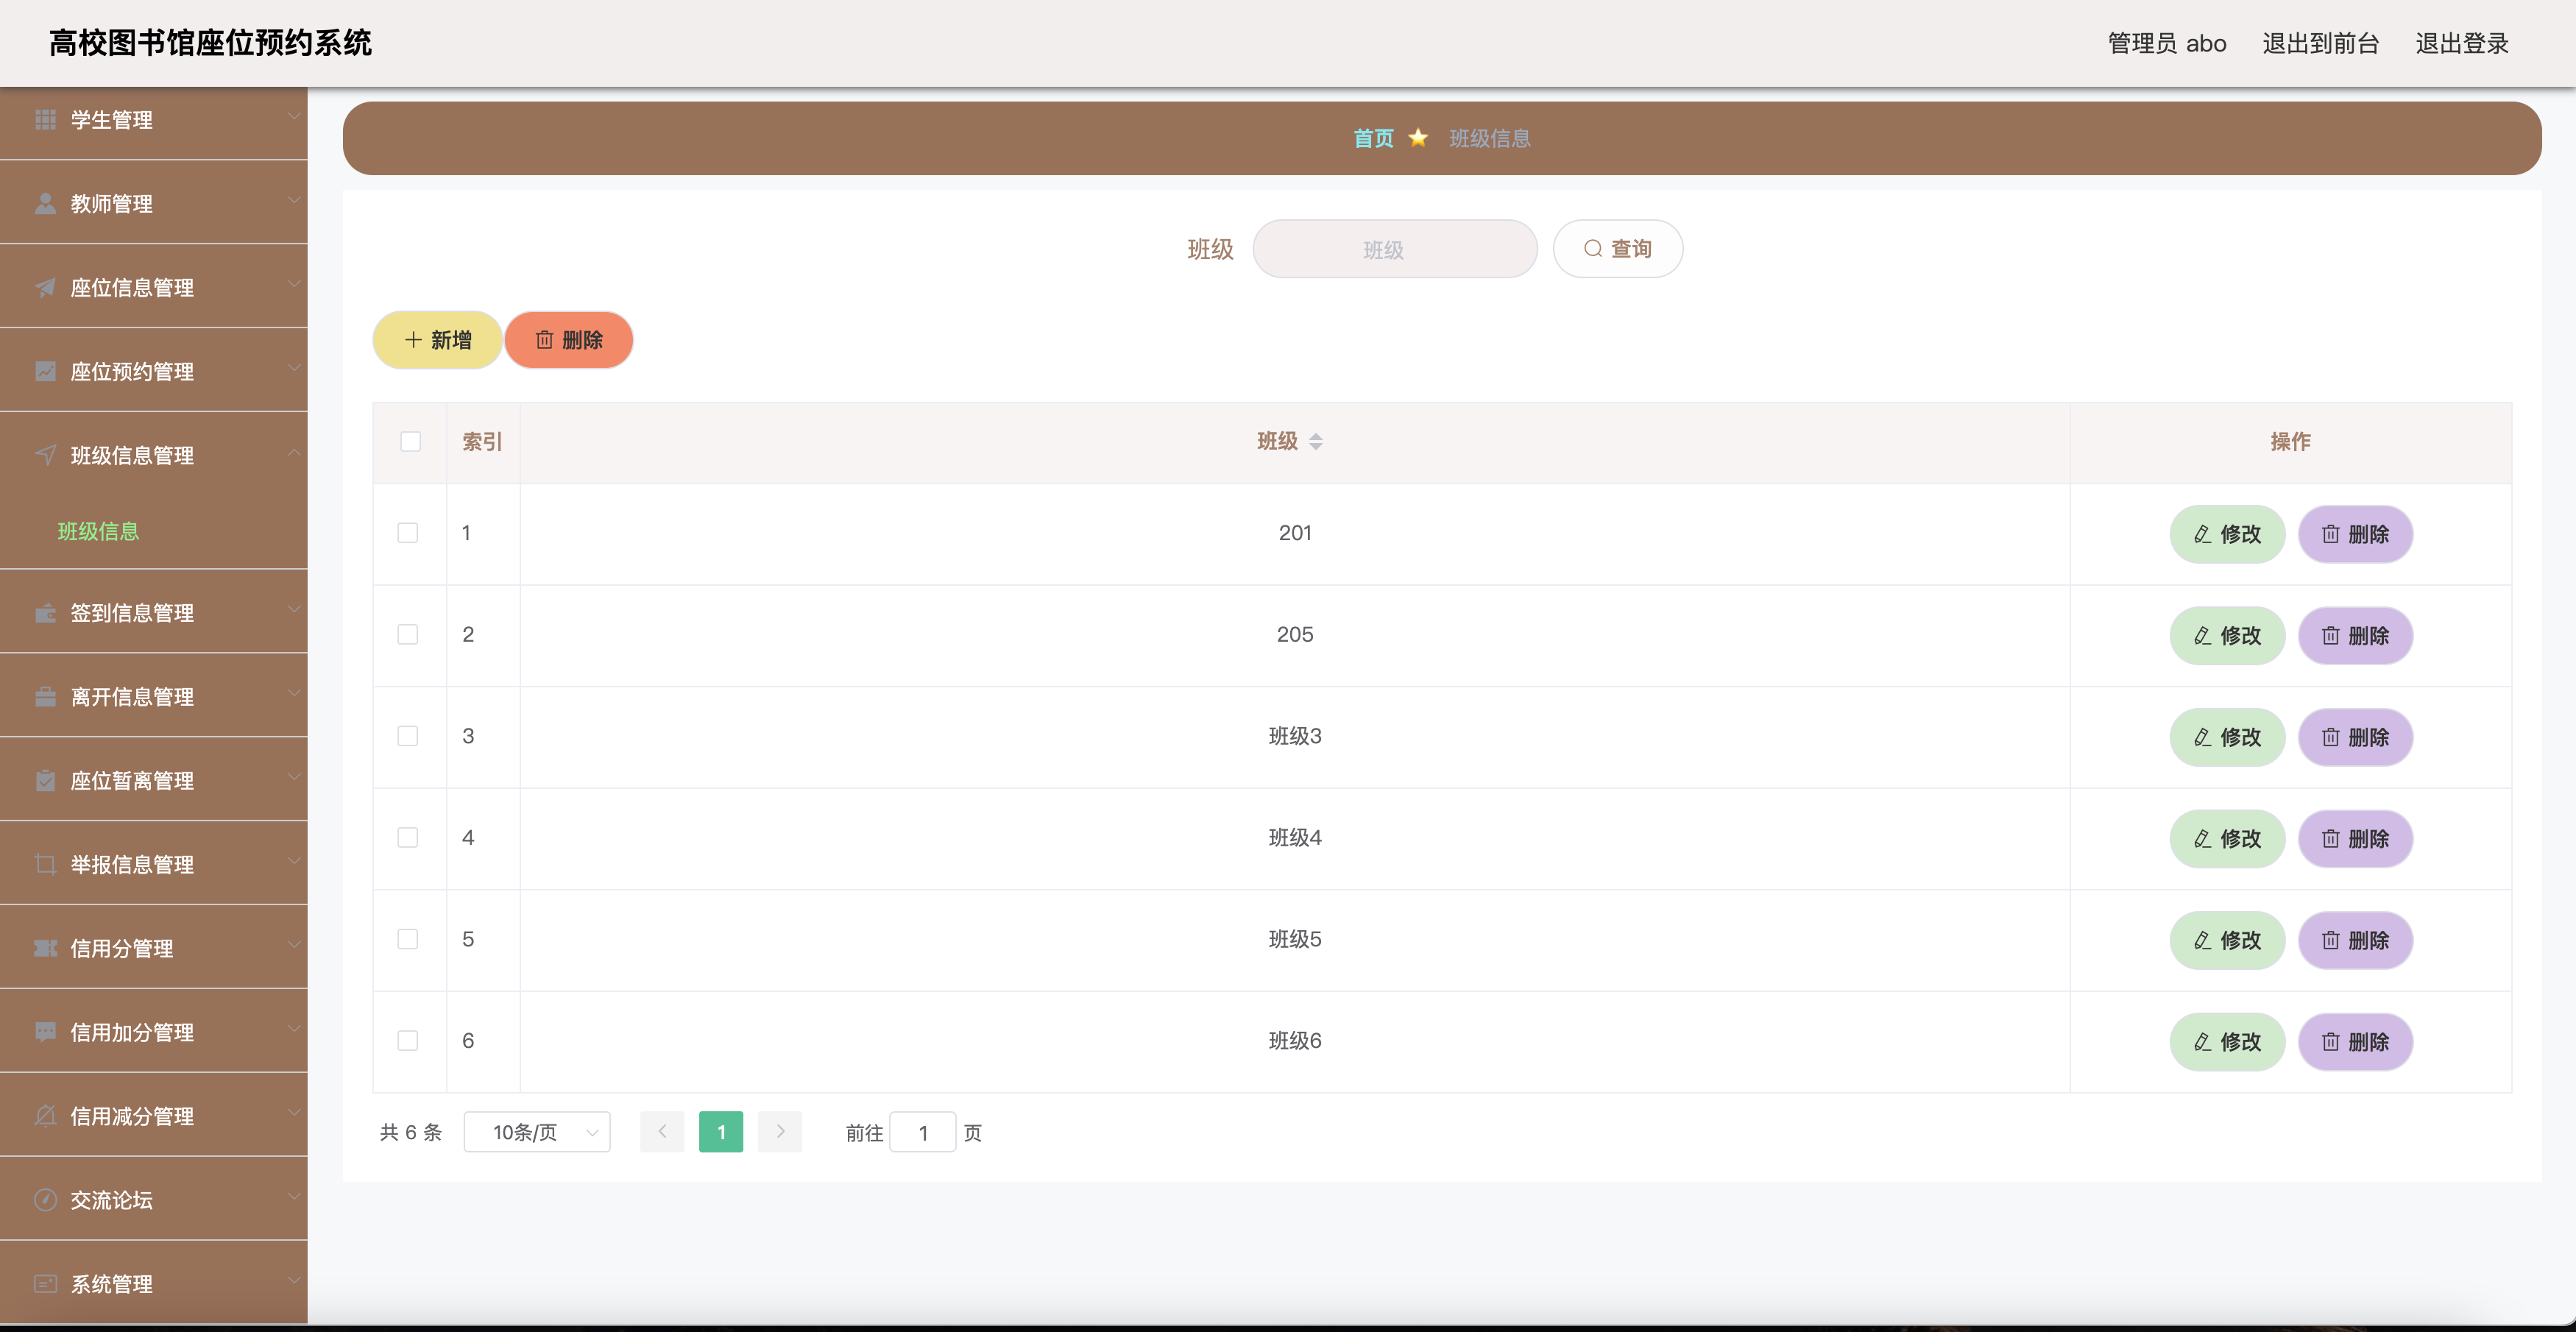The height and width of the screenshot is (1332, 2576).
Task: Click the briefcase icon beside 离开信息管理
Action: coord(45,697)
